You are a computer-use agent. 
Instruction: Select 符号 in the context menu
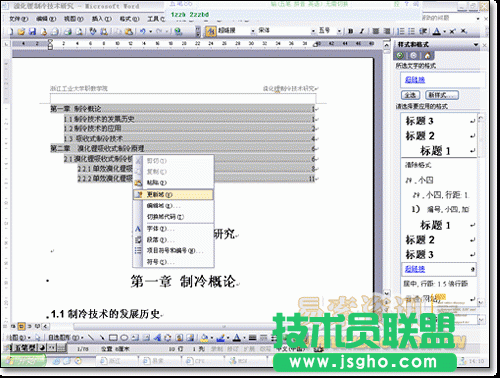[x=173, y=262]
